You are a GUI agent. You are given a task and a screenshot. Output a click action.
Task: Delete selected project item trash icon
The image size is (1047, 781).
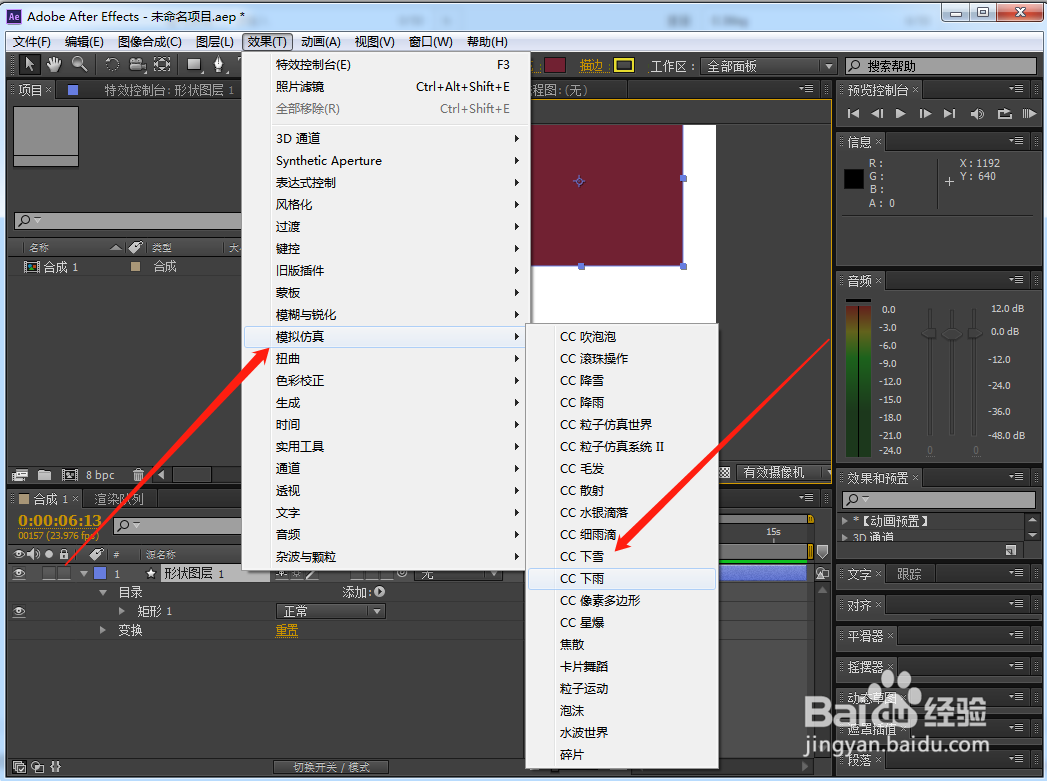click(x=138, y=475)
